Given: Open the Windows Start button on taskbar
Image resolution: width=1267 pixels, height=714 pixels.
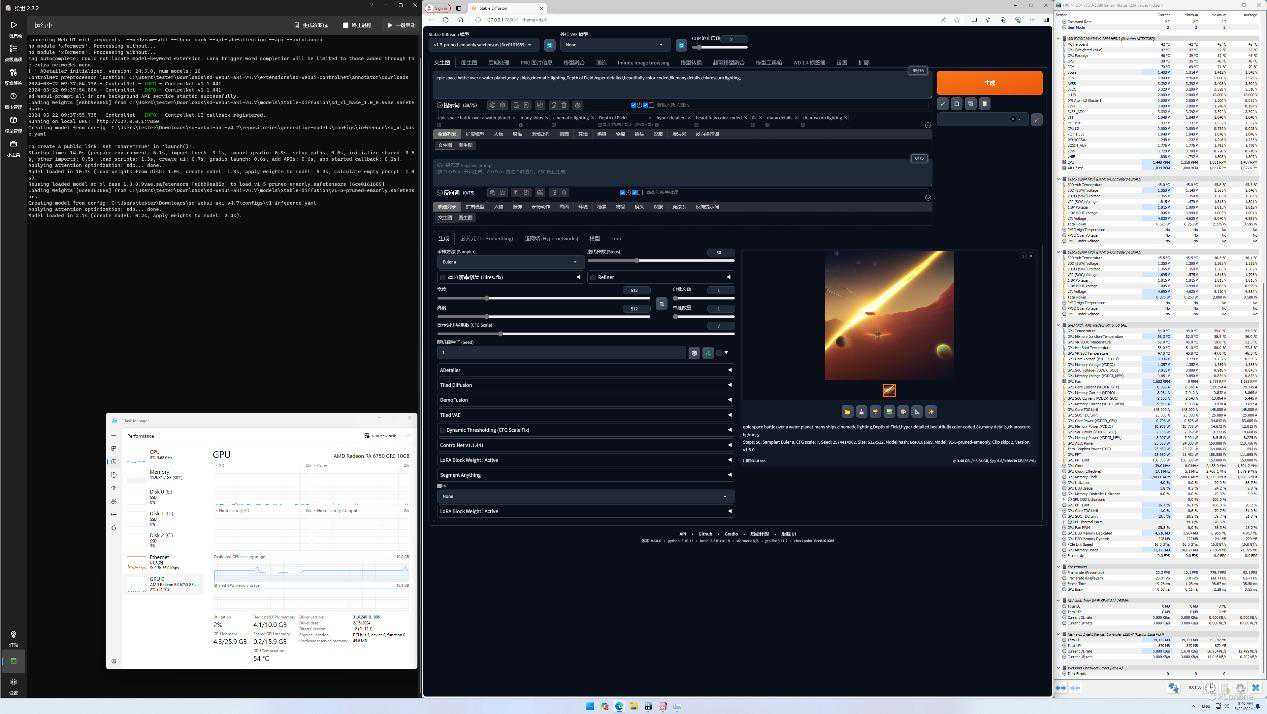Looking at the screenshot, I should coord(590,706).
